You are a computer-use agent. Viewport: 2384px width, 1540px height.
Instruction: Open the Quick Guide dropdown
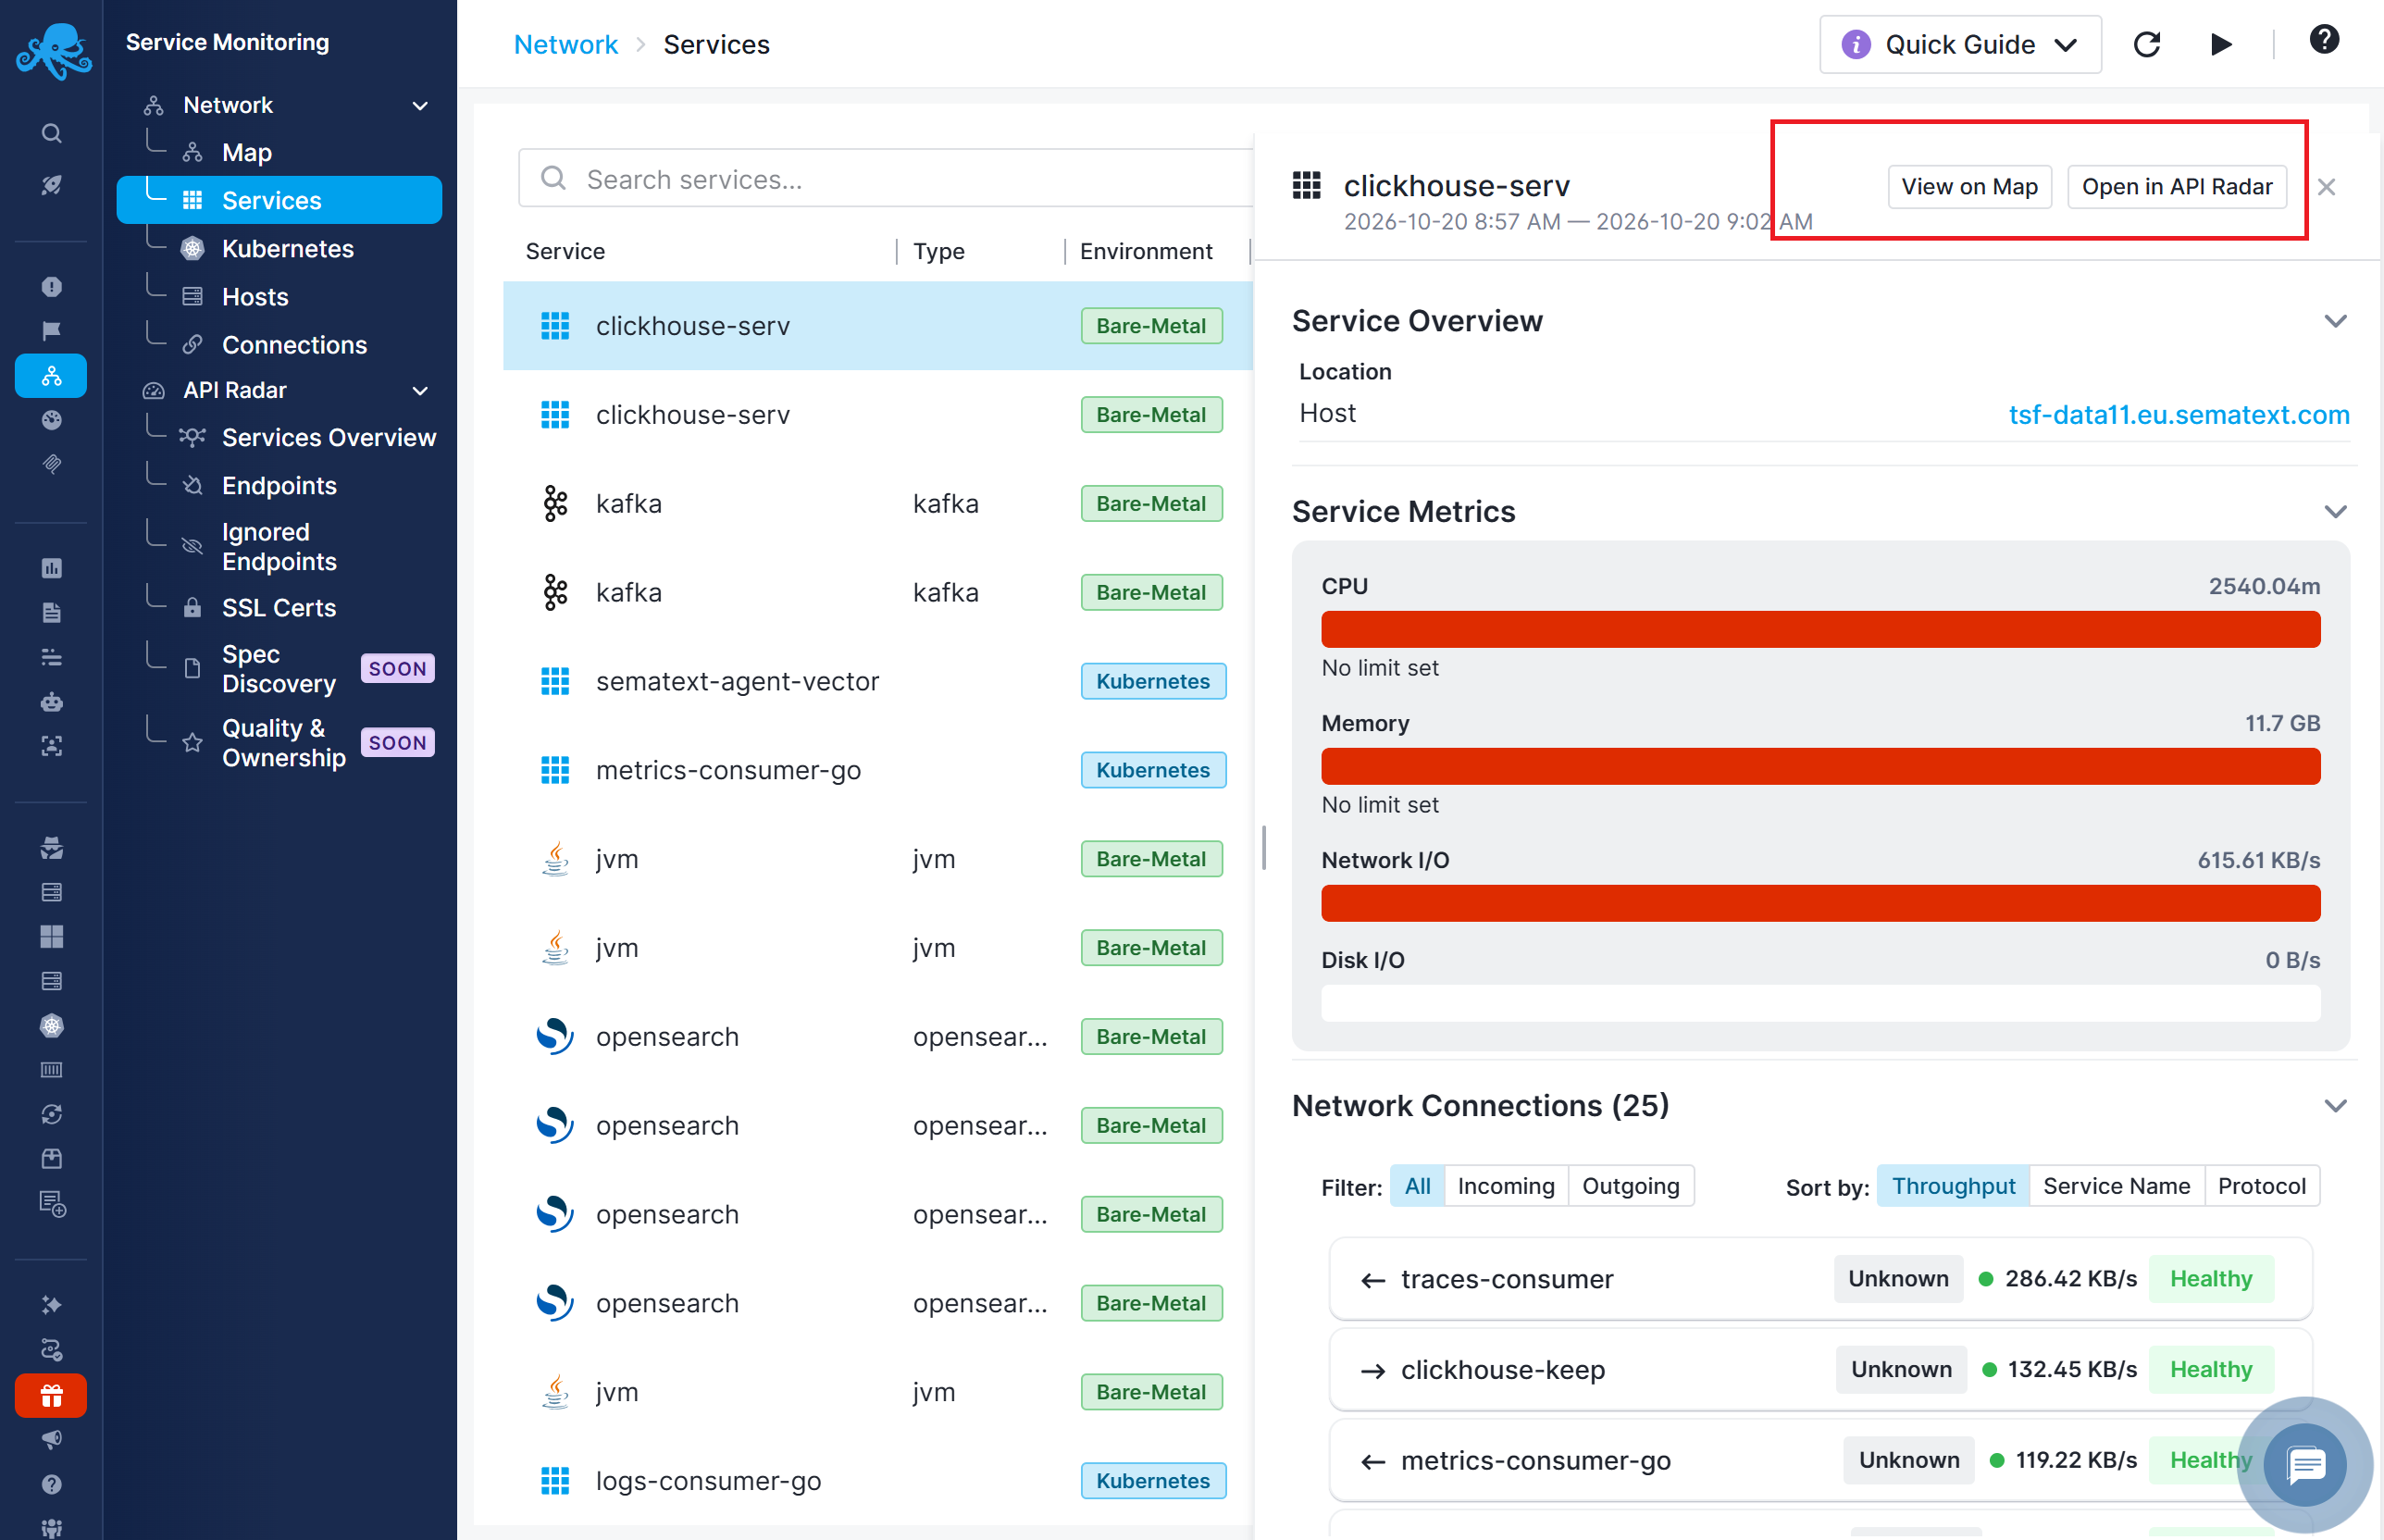1960,44
